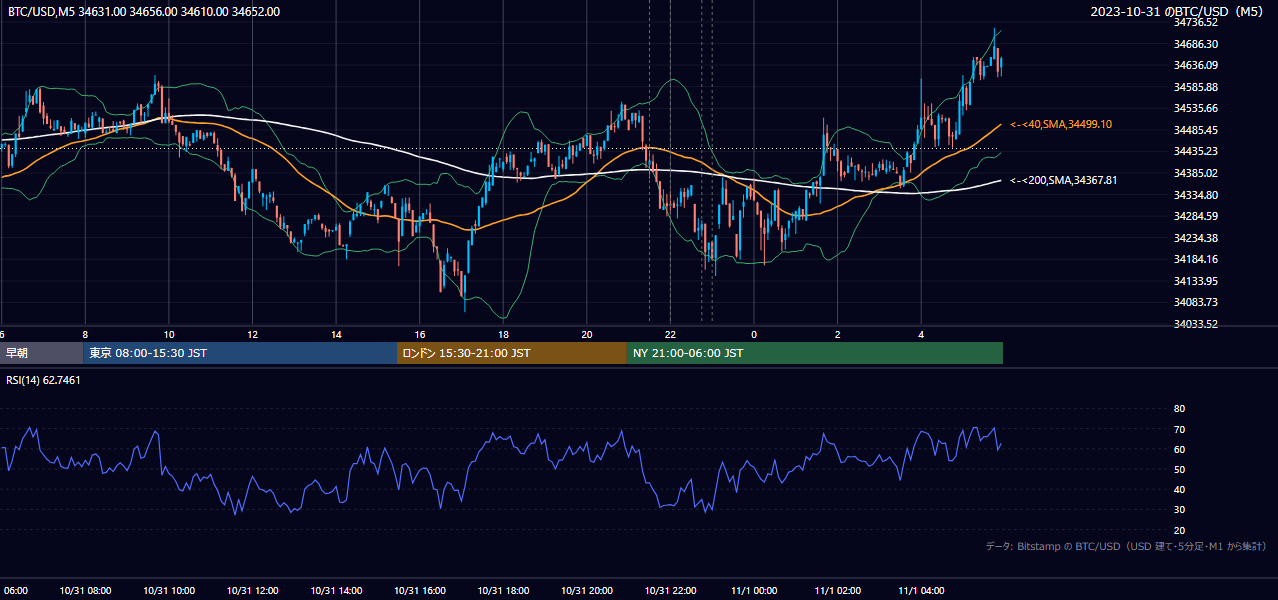Image resolution: width=1278 pixels, height=600 pixels.
Task: Click the bottom time label 10/31 10:00
Action: (x=169, y=590)
